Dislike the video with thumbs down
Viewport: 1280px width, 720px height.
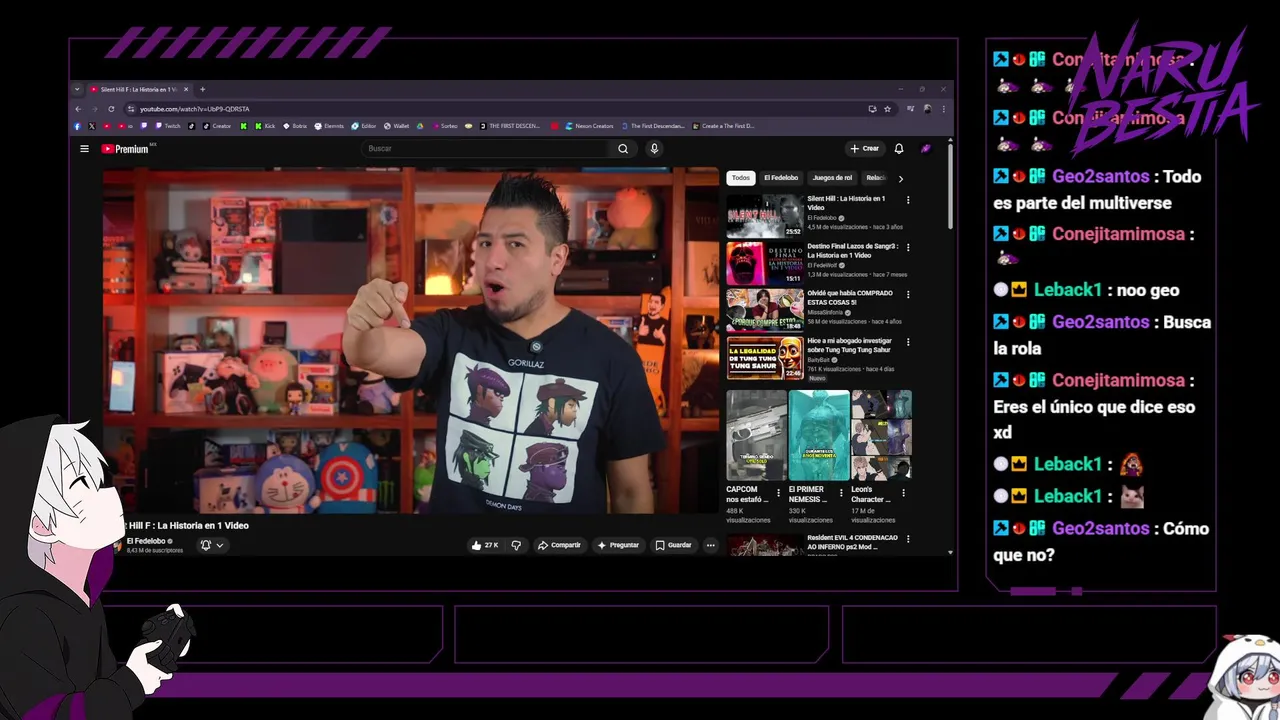click(516, 545)
